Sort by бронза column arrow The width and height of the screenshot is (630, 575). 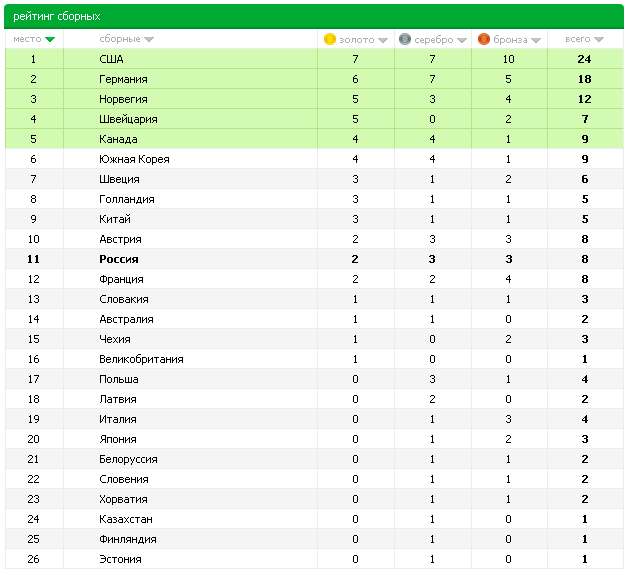click(536, 40)
